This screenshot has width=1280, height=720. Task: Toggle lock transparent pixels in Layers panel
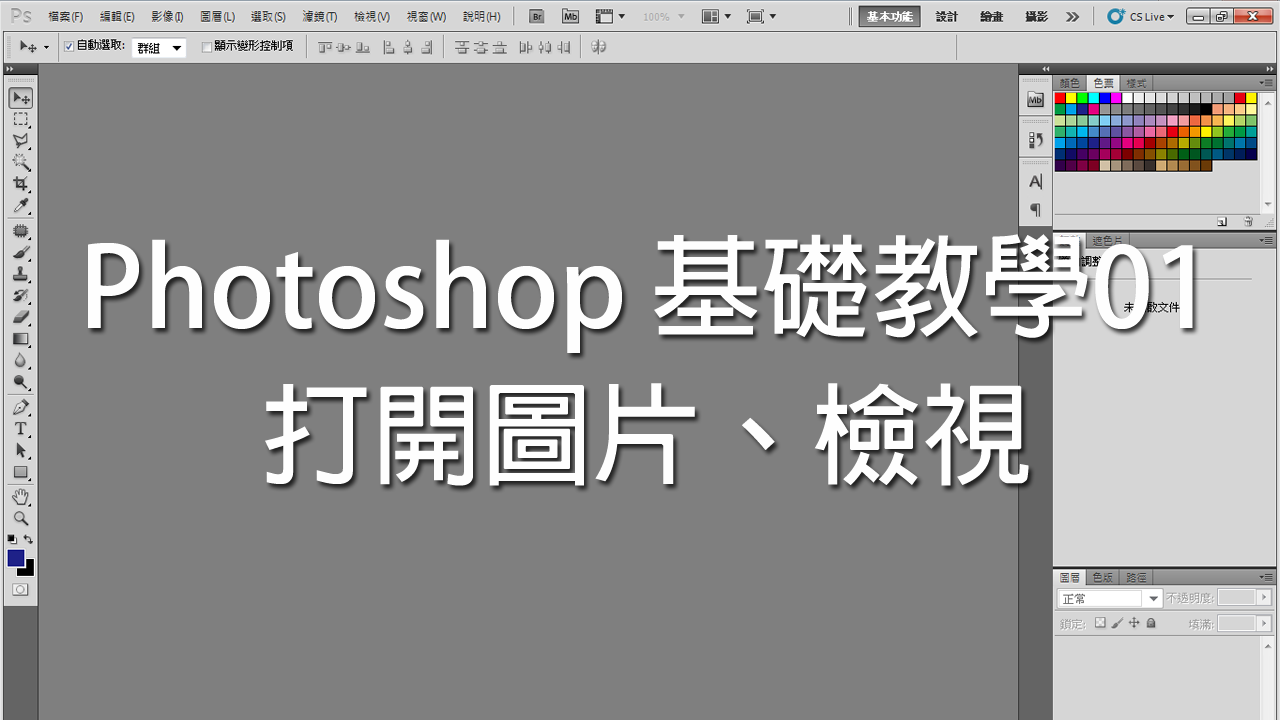[1100, 623]
